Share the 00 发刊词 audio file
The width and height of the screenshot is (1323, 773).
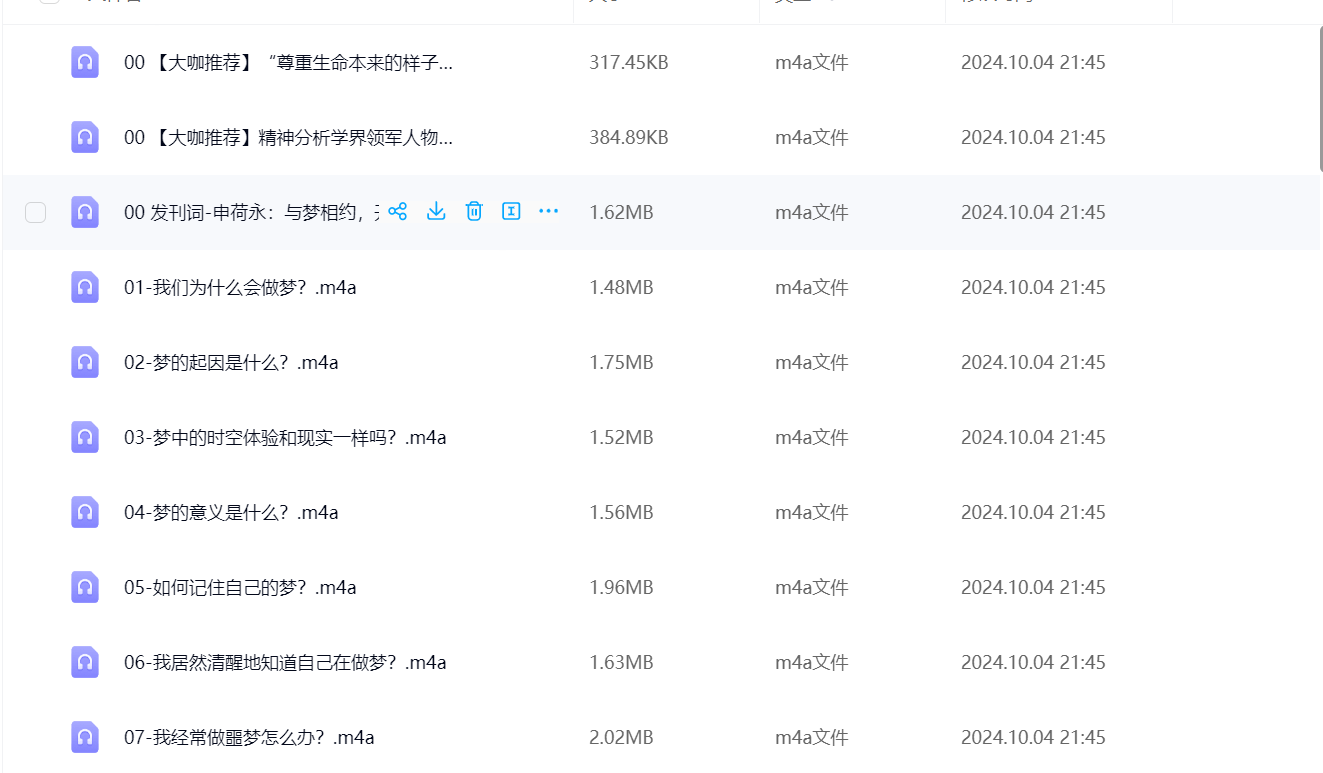click(x=398, y=211)
